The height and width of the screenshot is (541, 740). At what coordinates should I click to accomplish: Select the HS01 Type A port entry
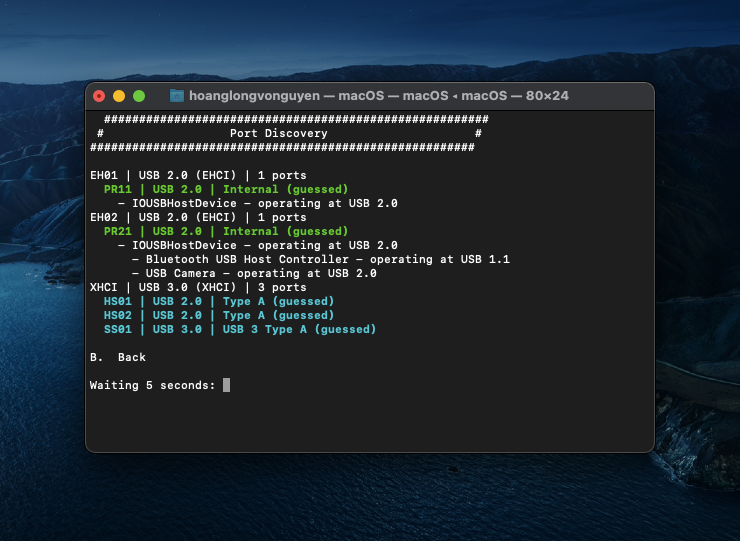pyautogui.click(x=218, y=301)
